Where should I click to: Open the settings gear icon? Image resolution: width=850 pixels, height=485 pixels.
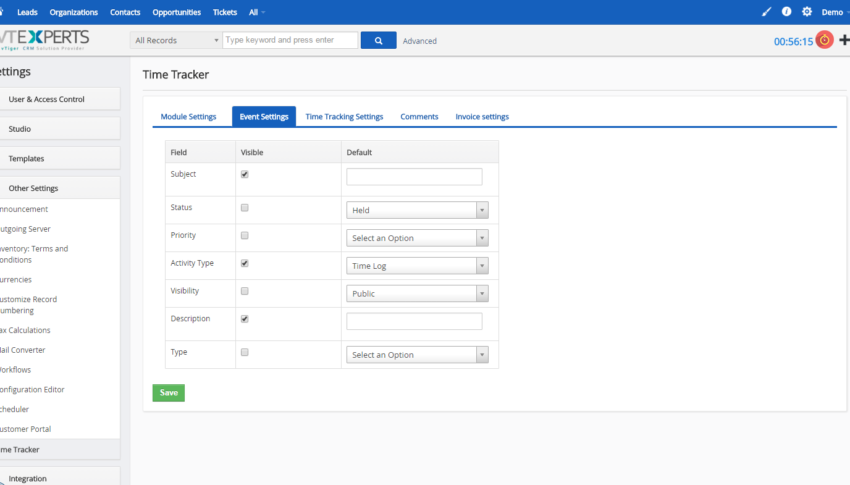pos(807,11)
